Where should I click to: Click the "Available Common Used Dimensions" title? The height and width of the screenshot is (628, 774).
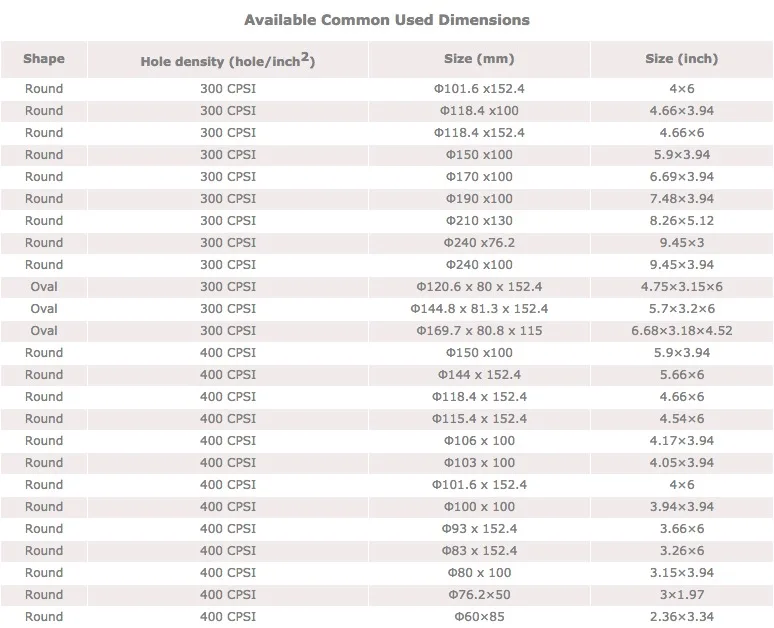click(387, 20)
